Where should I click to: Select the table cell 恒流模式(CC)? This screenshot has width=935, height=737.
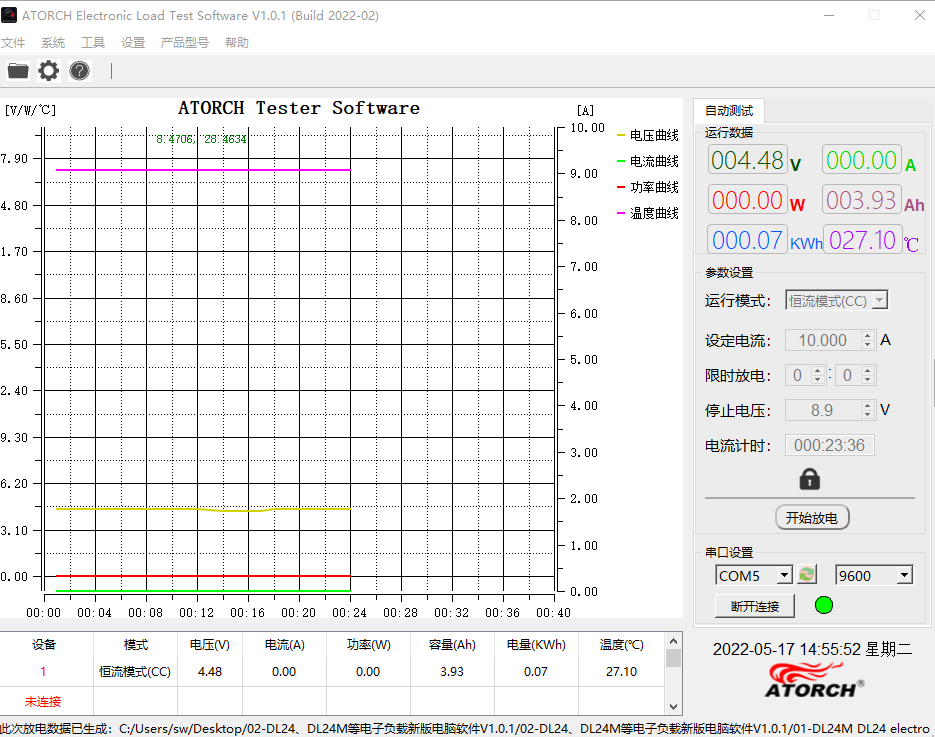135,671
